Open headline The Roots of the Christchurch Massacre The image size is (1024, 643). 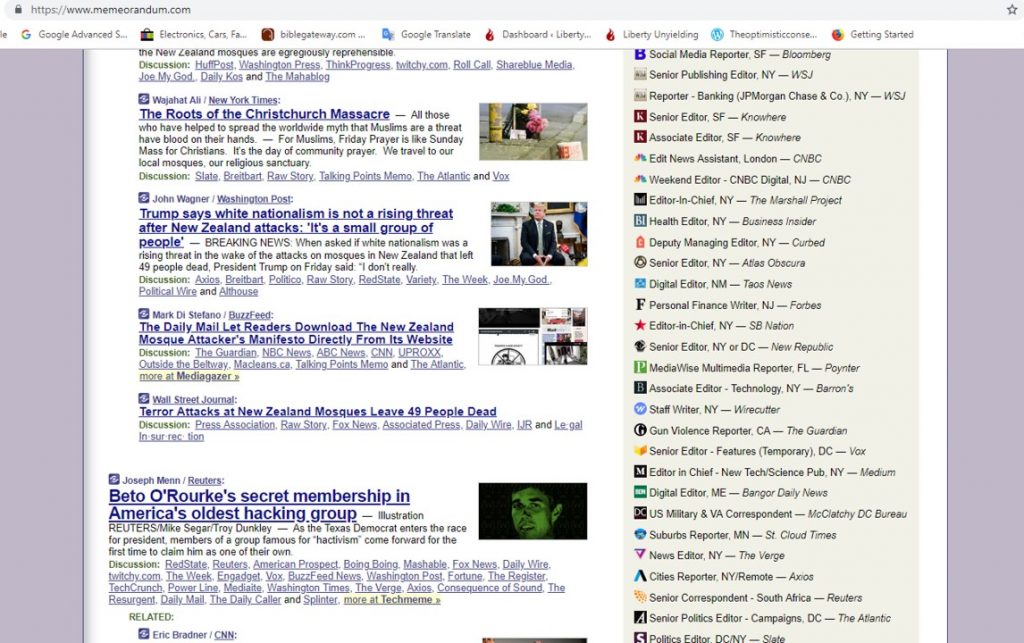(264, 114)
